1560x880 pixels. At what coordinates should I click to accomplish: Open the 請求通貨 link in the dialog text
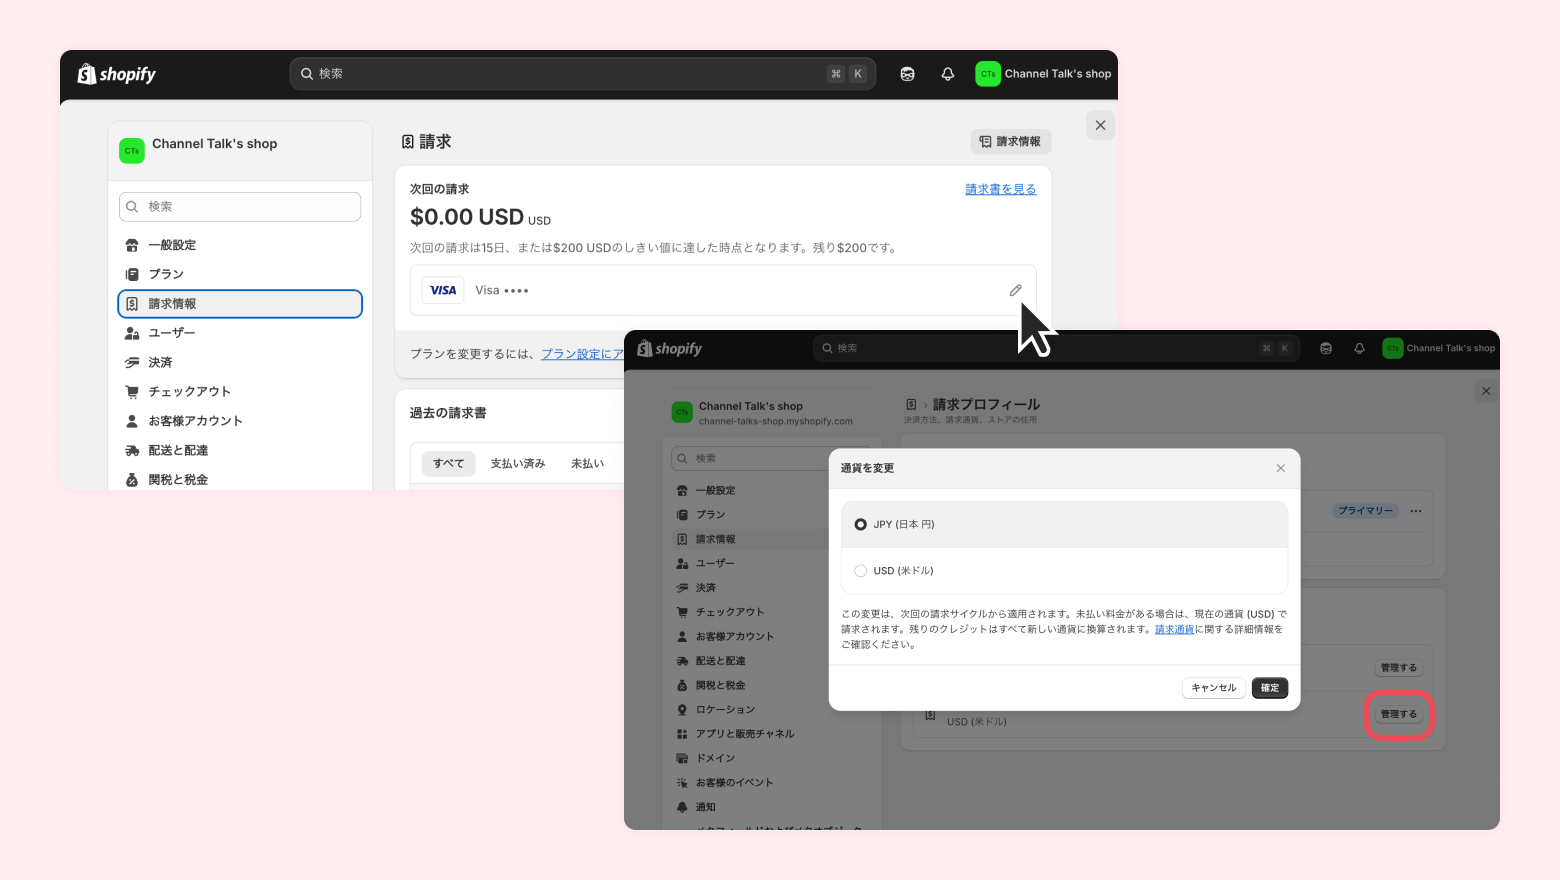1174,629
